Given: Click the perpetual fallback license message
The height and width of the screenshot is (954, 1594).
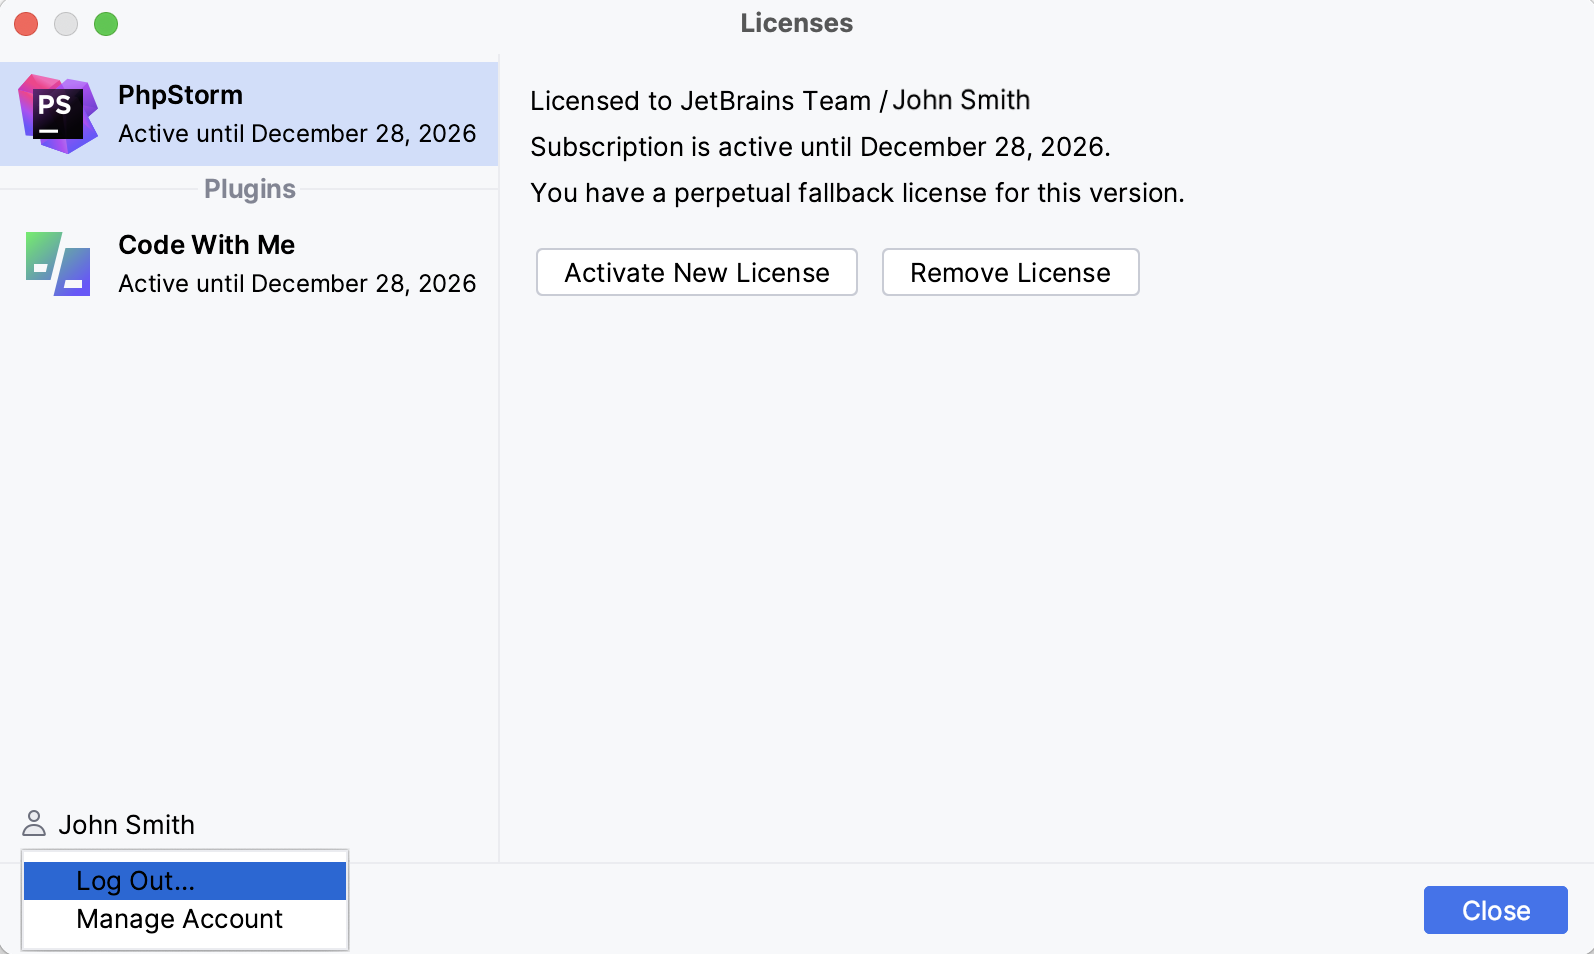Looking at the screenshot, I should pos(857,193).
